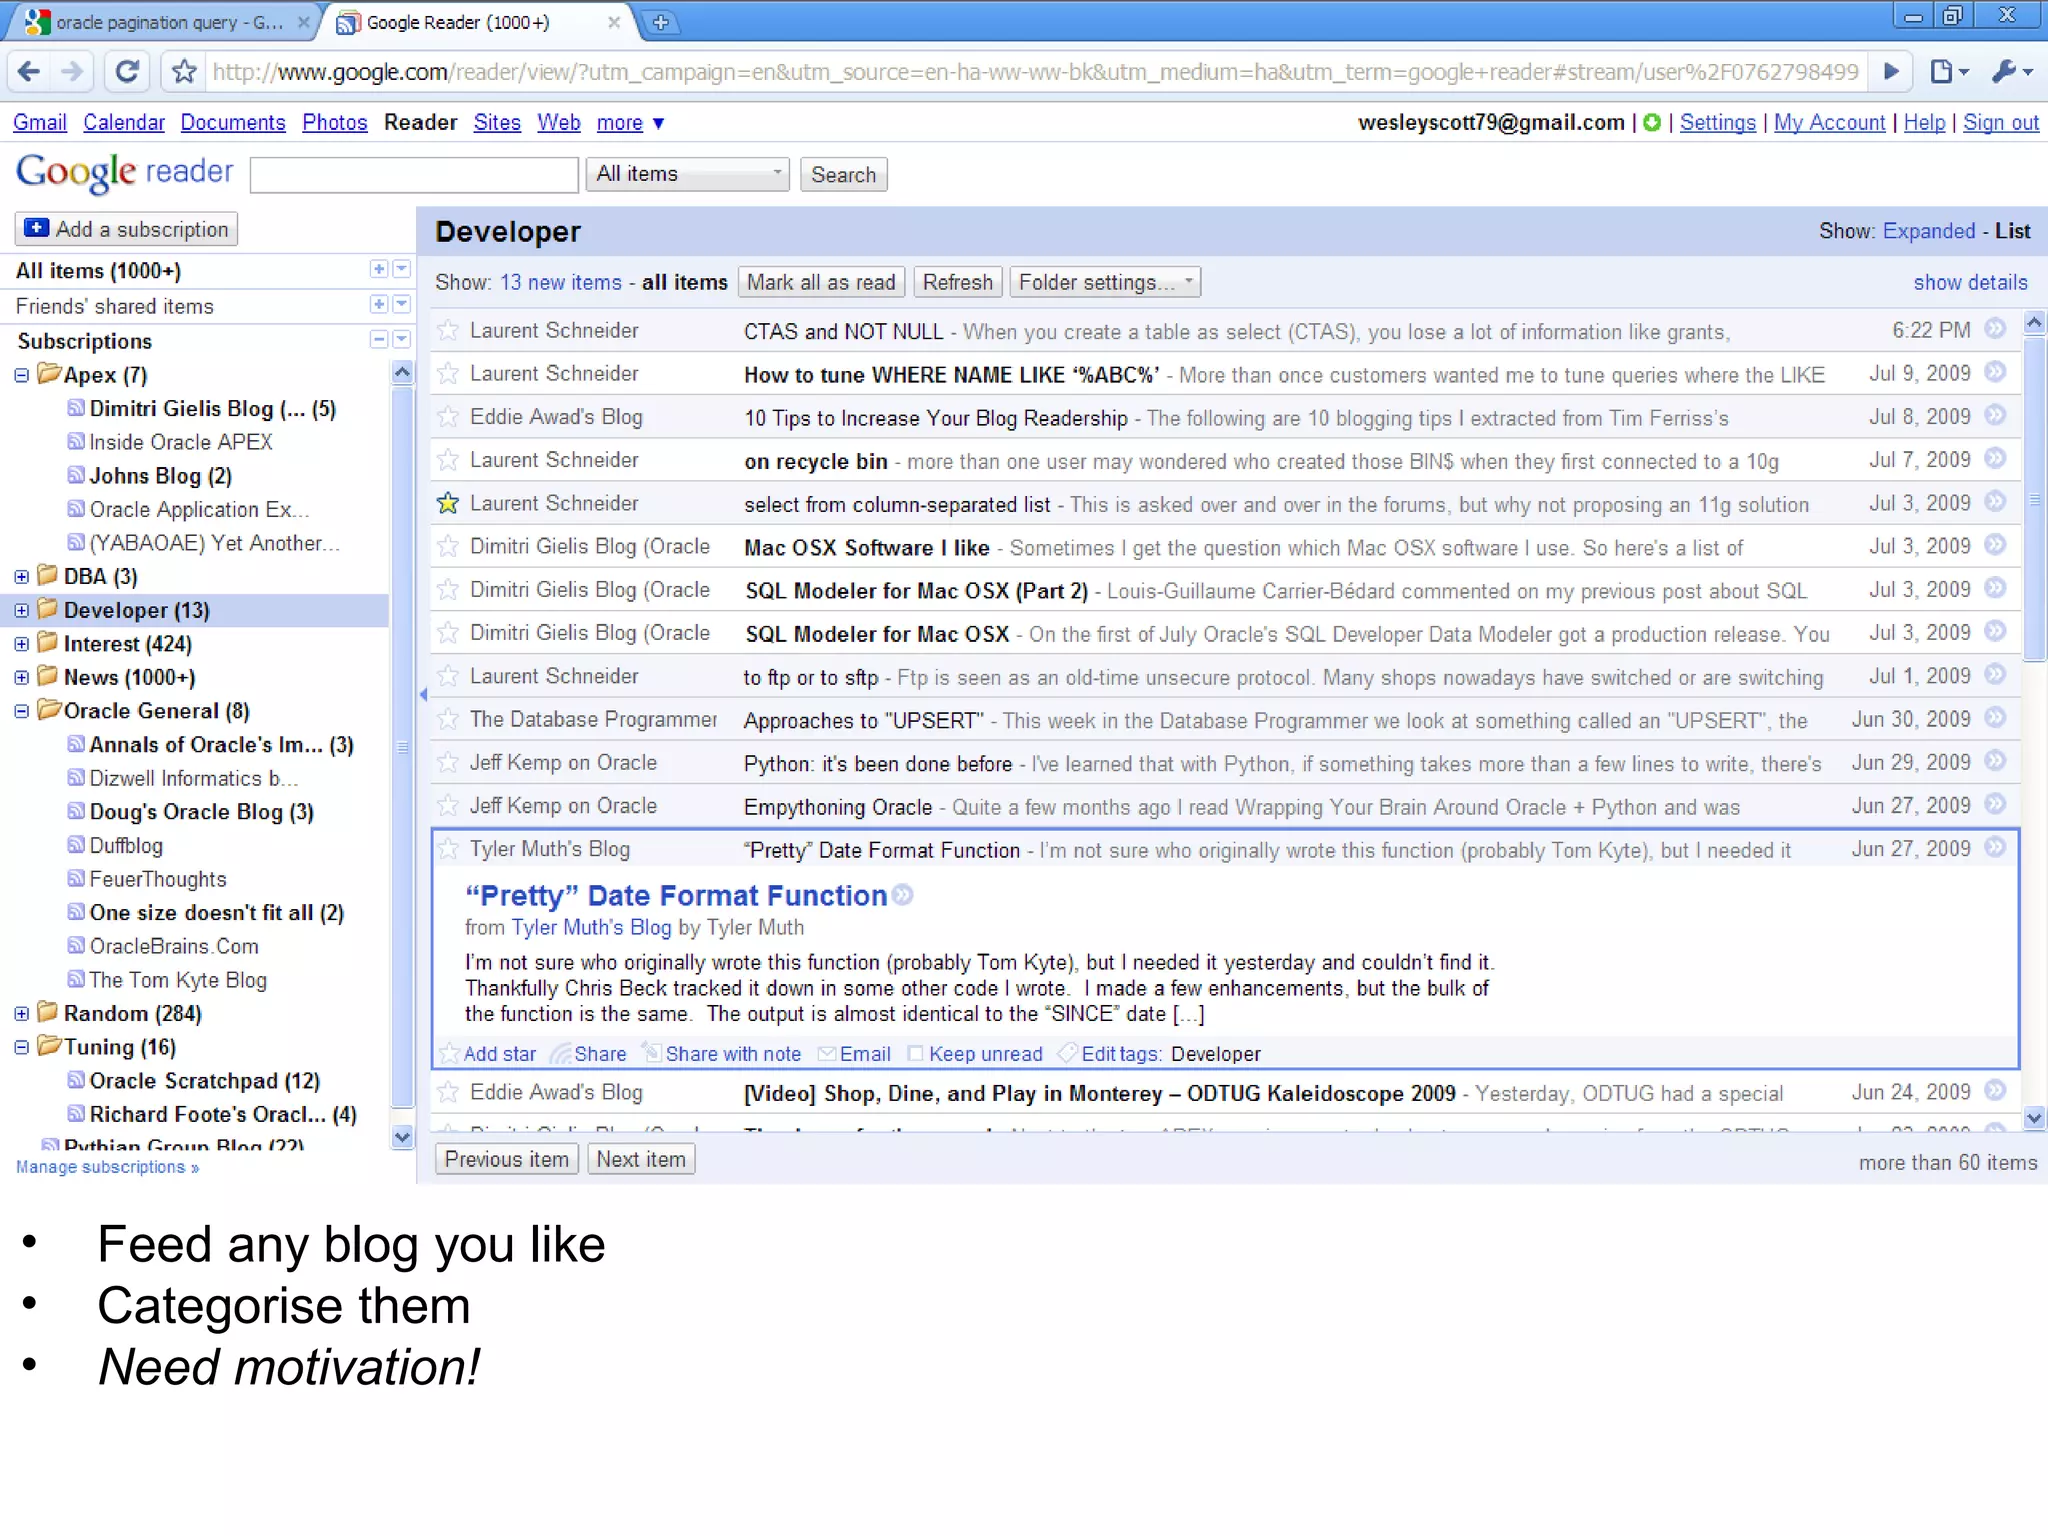Bookmark this page with the star icon
2048x1536 pixels.
184,71
